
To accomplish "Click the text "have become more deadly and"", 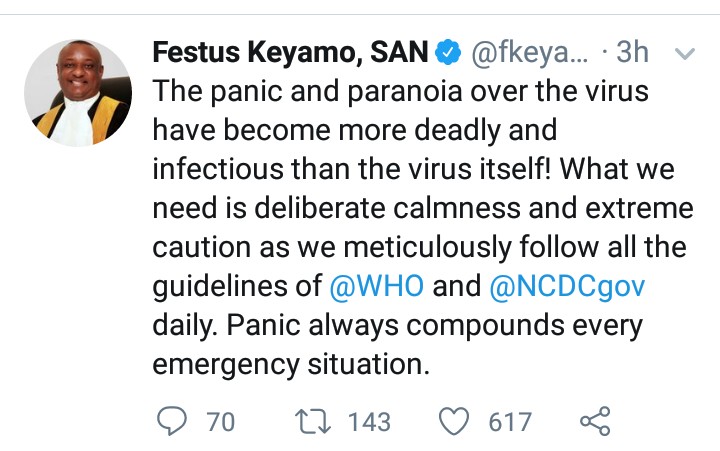I will click(x=354, y=132).
